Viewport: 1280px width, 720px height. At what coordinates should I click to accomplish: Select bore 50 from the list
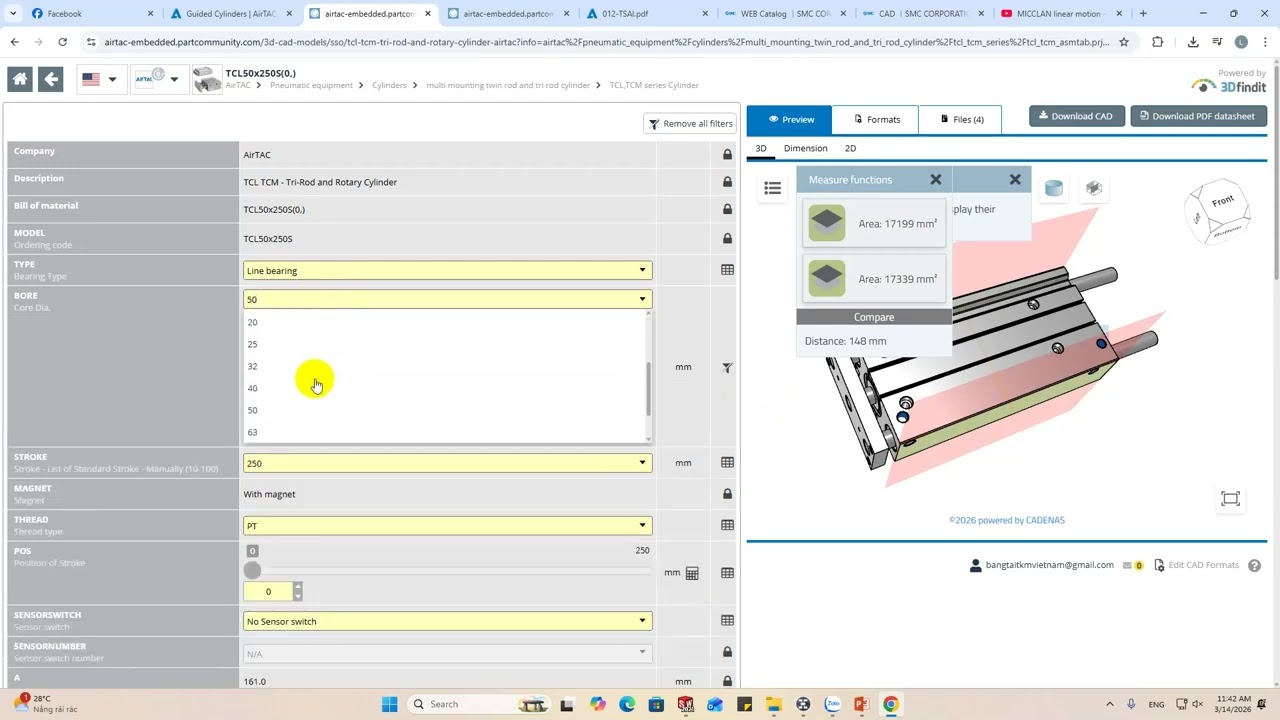(x=445, y=410)
